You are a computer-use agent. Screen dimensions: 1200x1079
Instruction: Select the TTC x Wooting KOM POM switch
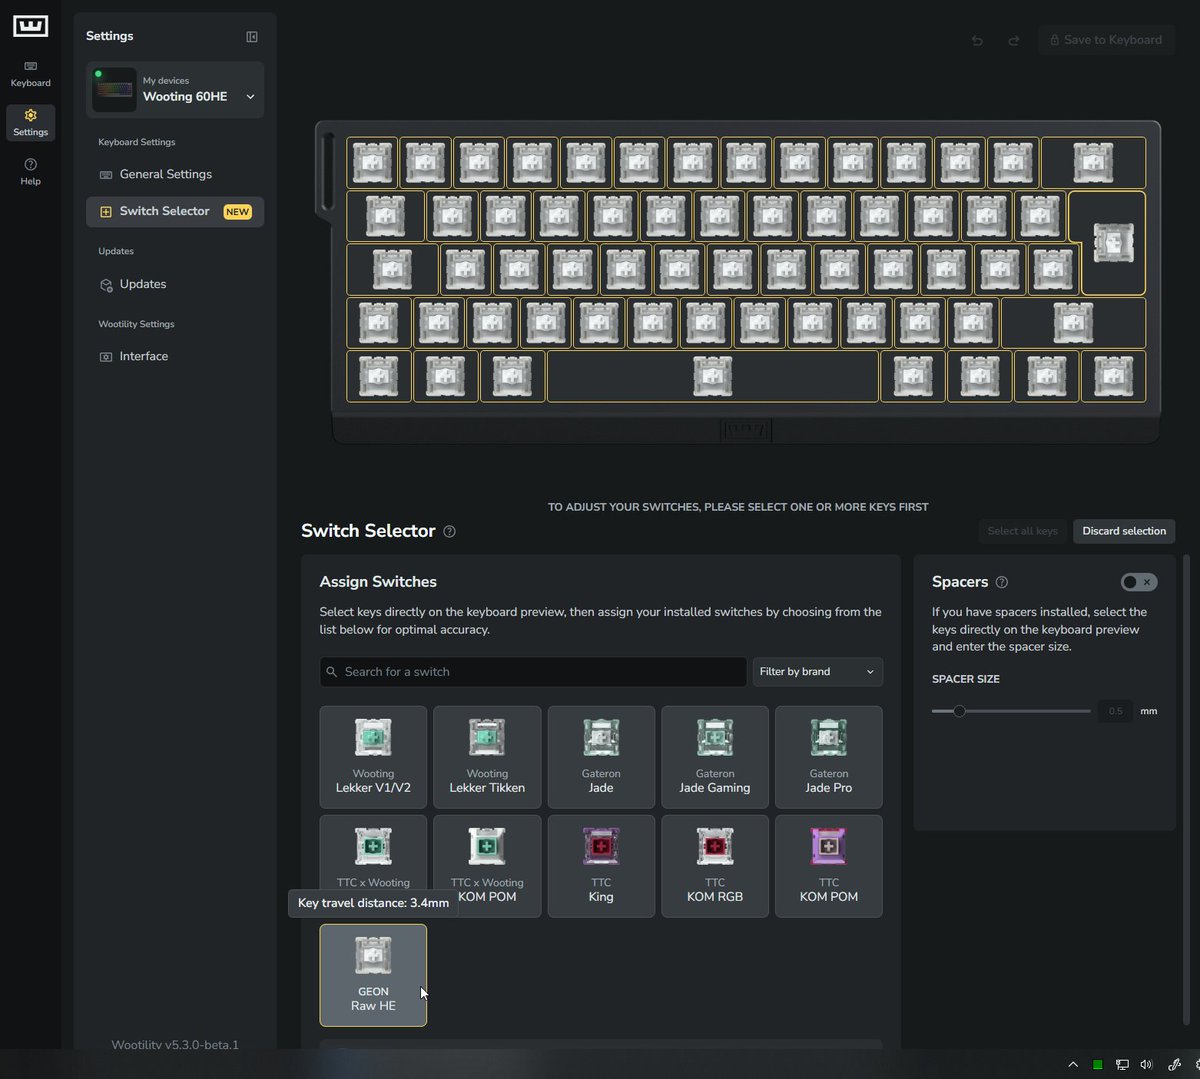pyautogui.click(x=487, y=866)
